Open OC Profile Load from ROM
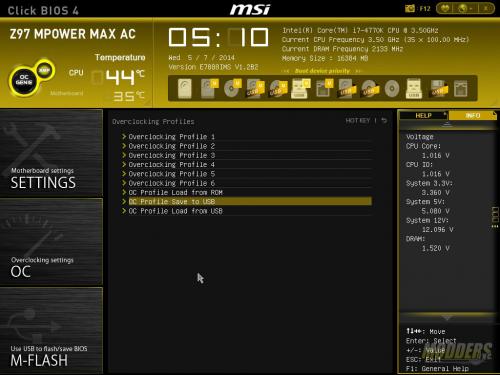The width and height of the screenshot is (500, 375). [x=247, y=193]
